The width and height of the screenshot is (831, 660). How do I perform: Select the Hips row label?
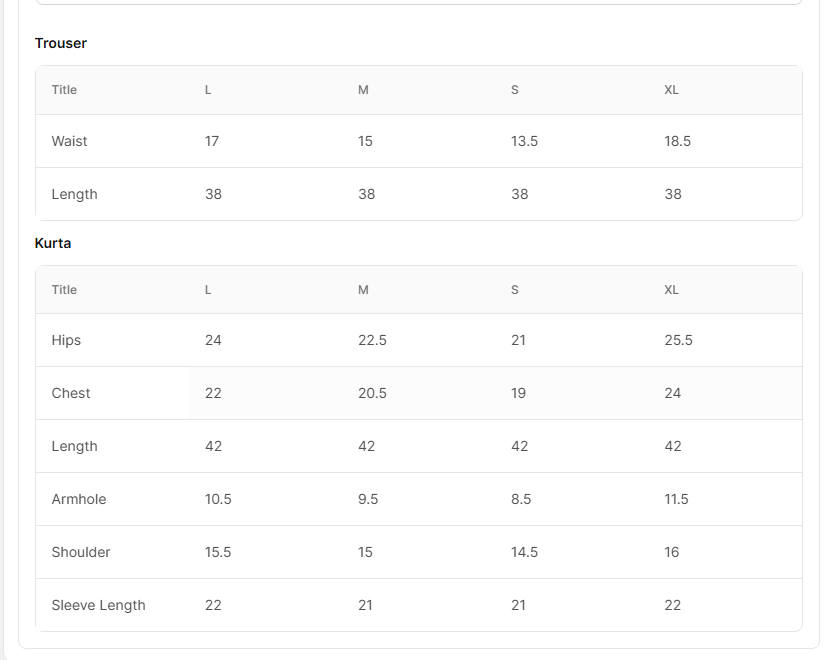[66, 340]
